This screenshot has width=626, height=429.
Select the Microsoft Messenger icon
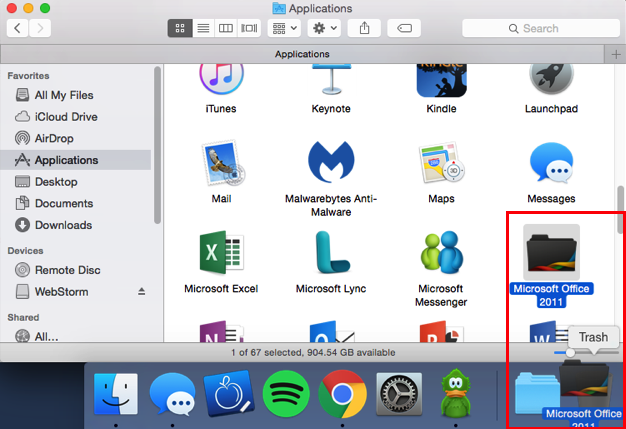(441, 252)
